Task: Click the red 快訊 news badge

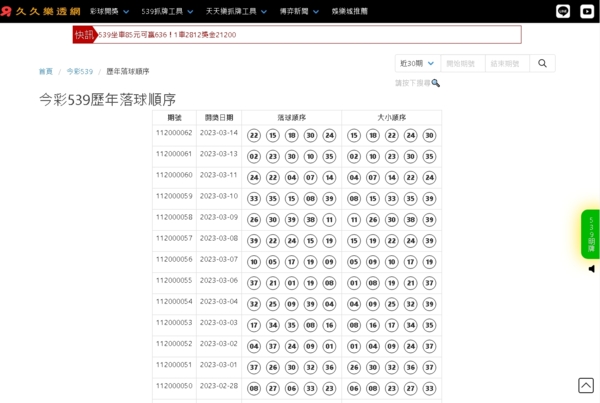Action: [84, 35]
